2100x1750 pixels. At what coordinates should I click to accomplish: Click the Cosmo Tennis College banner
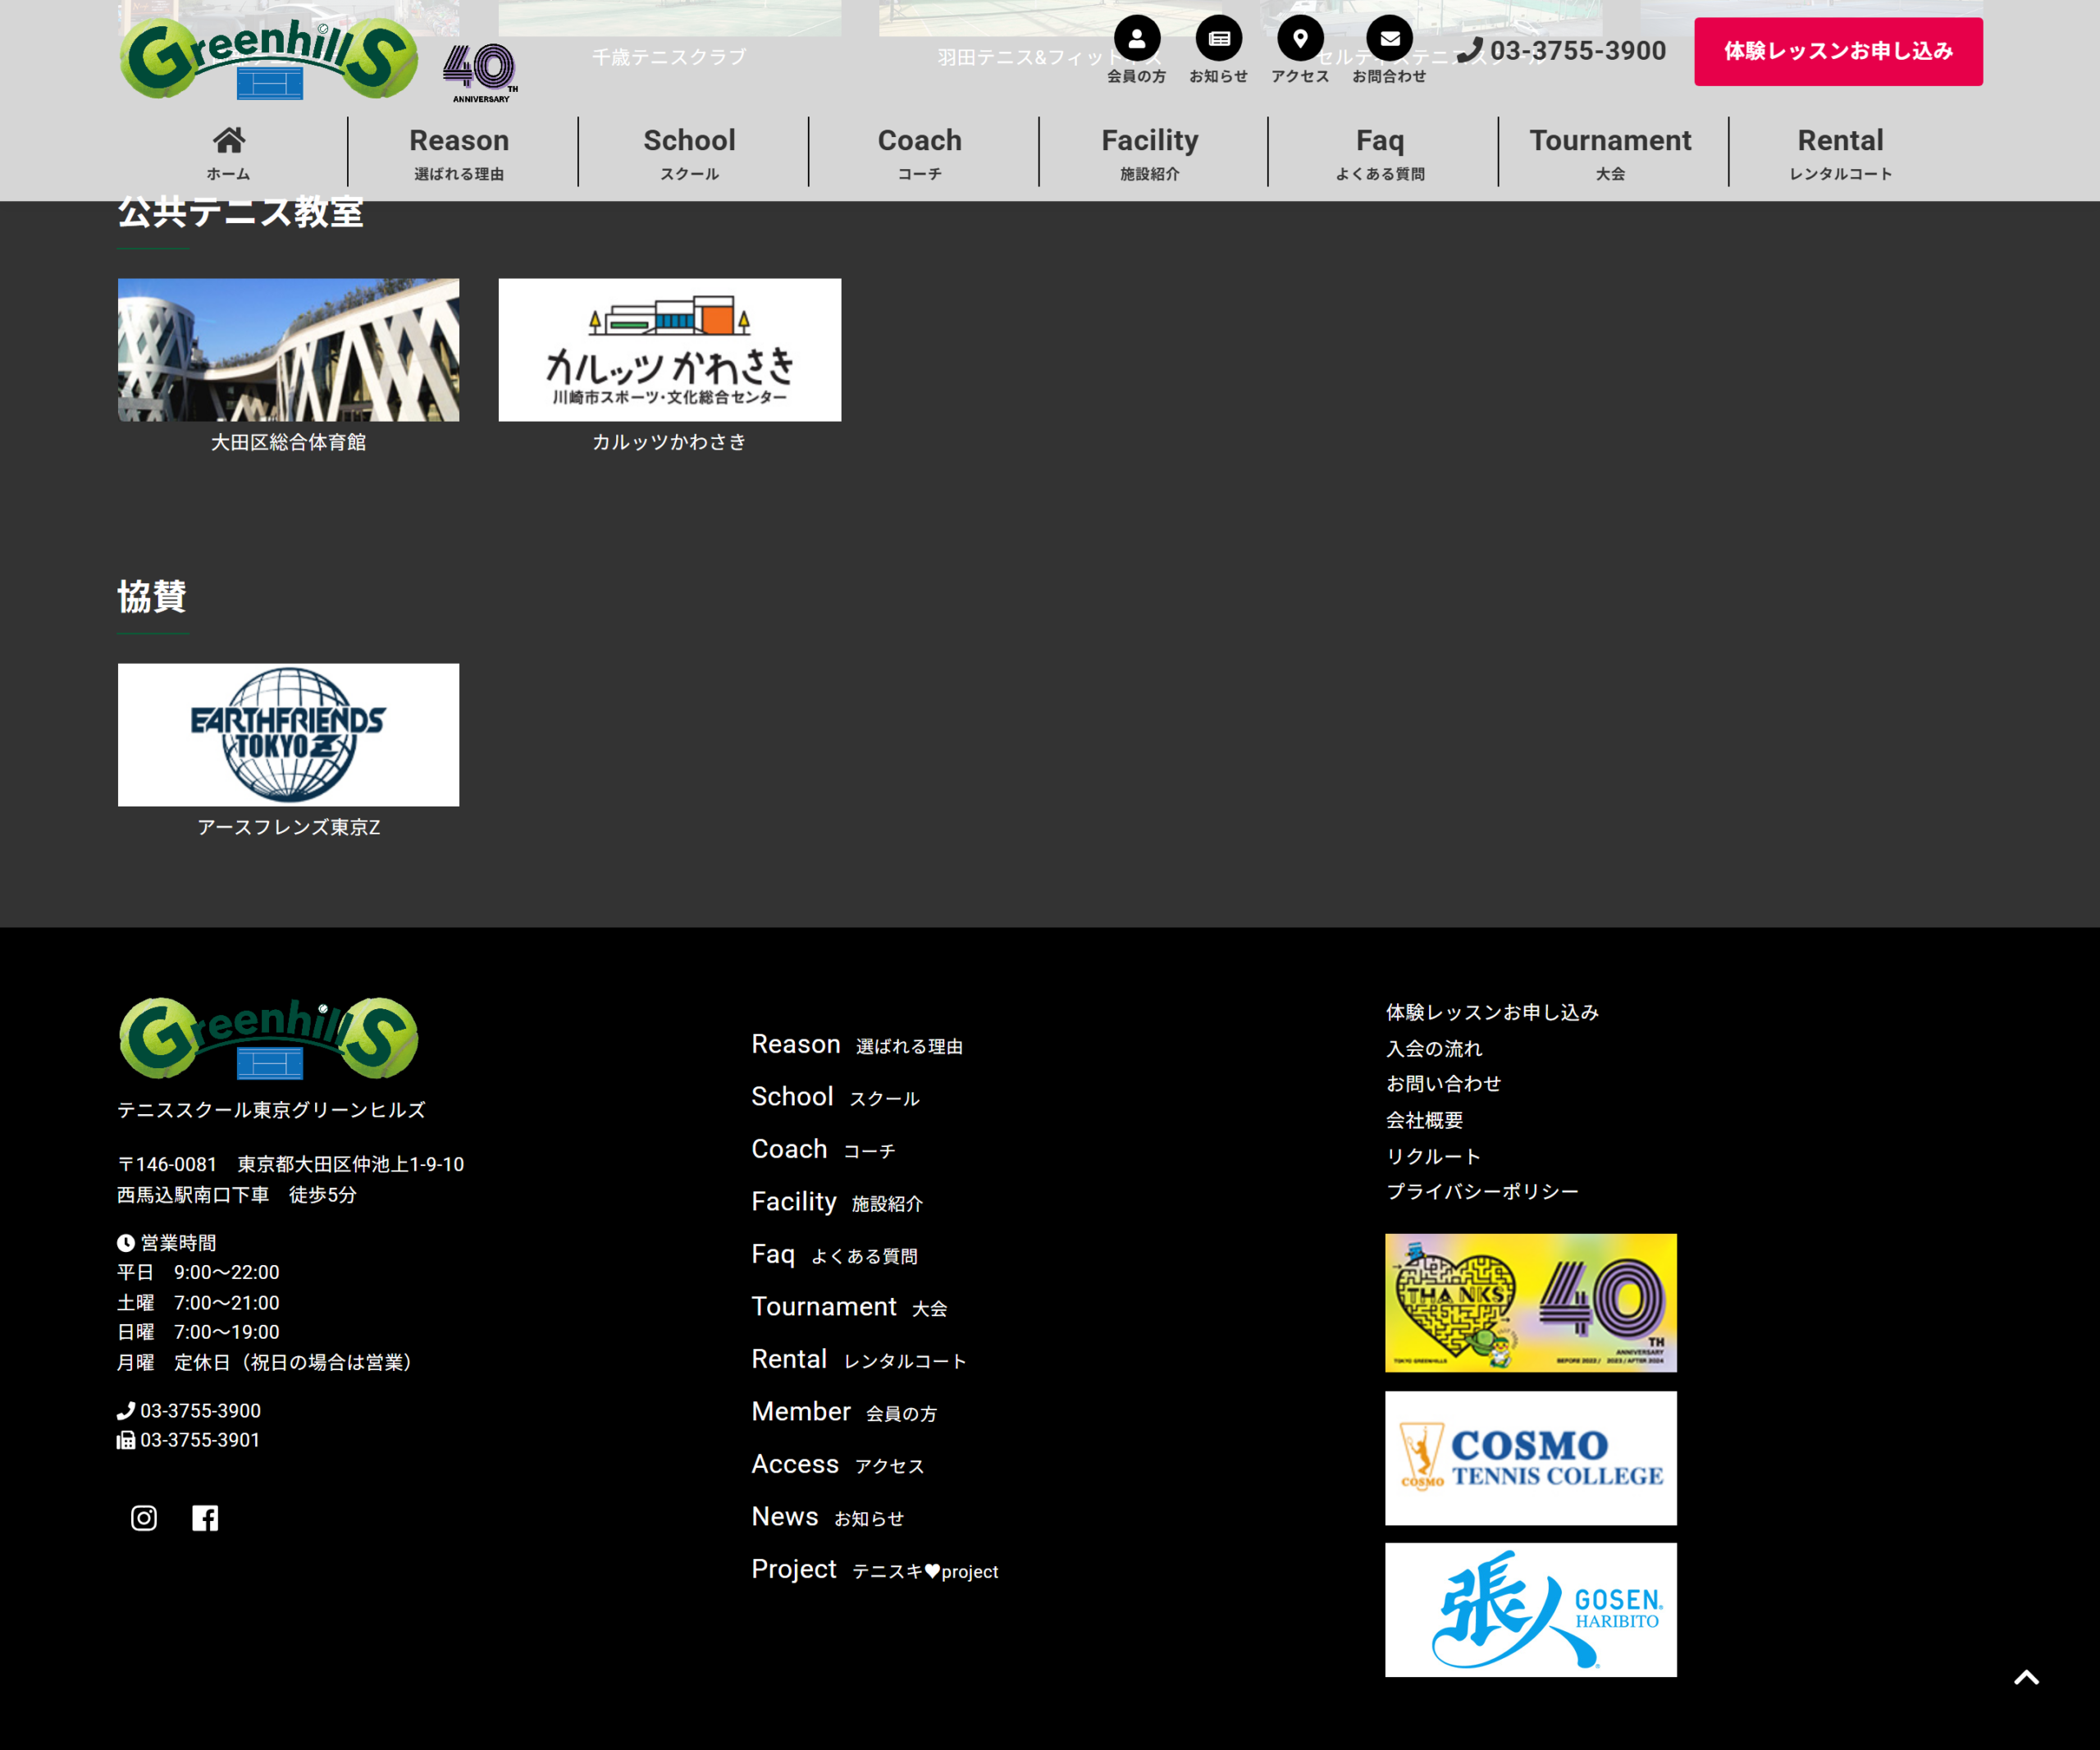(x=1531, y=1458)
